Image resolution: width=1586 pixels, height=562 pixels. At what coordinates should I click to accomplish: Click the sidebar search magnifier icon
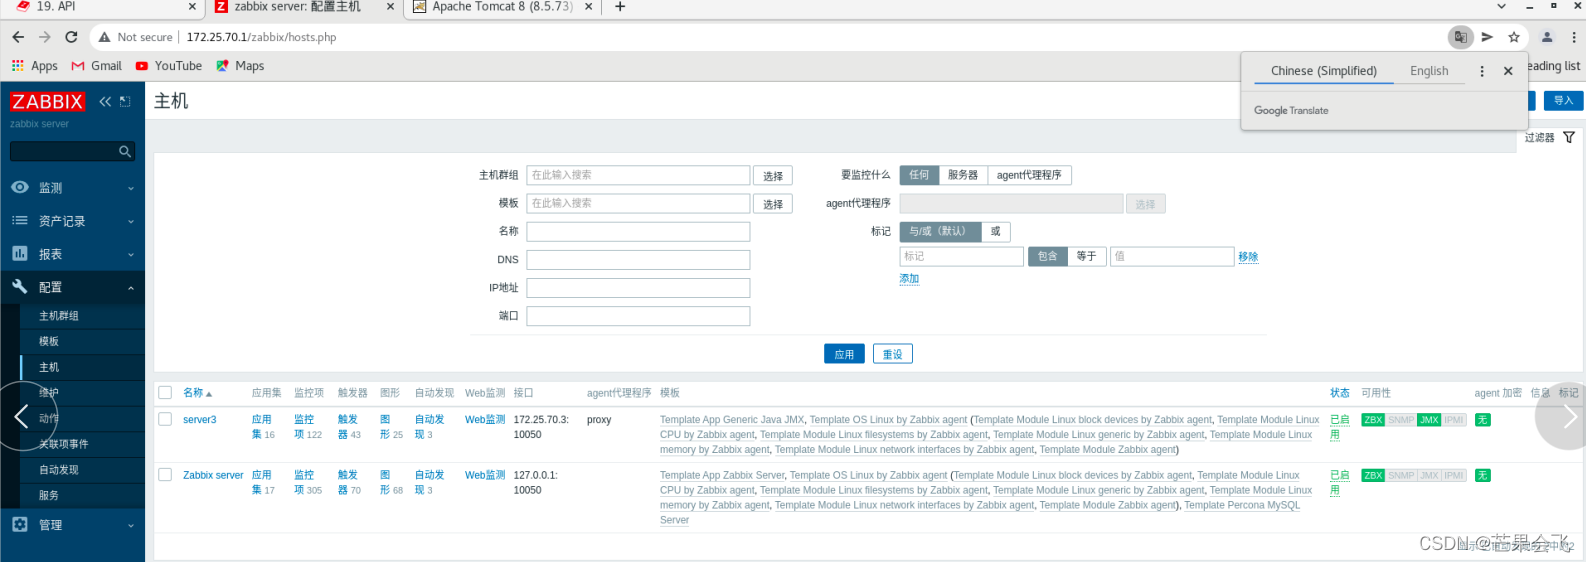[125, 151]
